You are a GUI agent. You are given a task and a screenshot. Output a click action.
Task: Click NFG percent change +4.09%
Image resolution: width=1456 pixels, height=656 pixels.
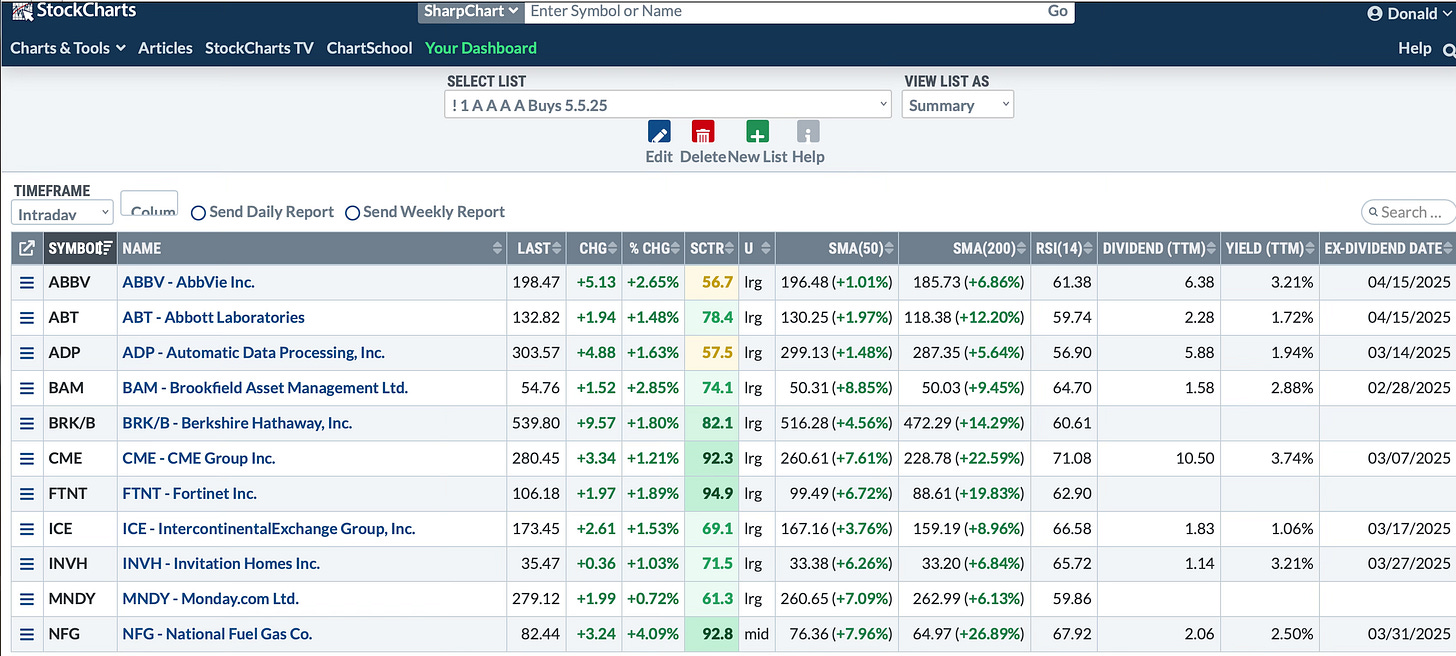click(x=652, y=634)
